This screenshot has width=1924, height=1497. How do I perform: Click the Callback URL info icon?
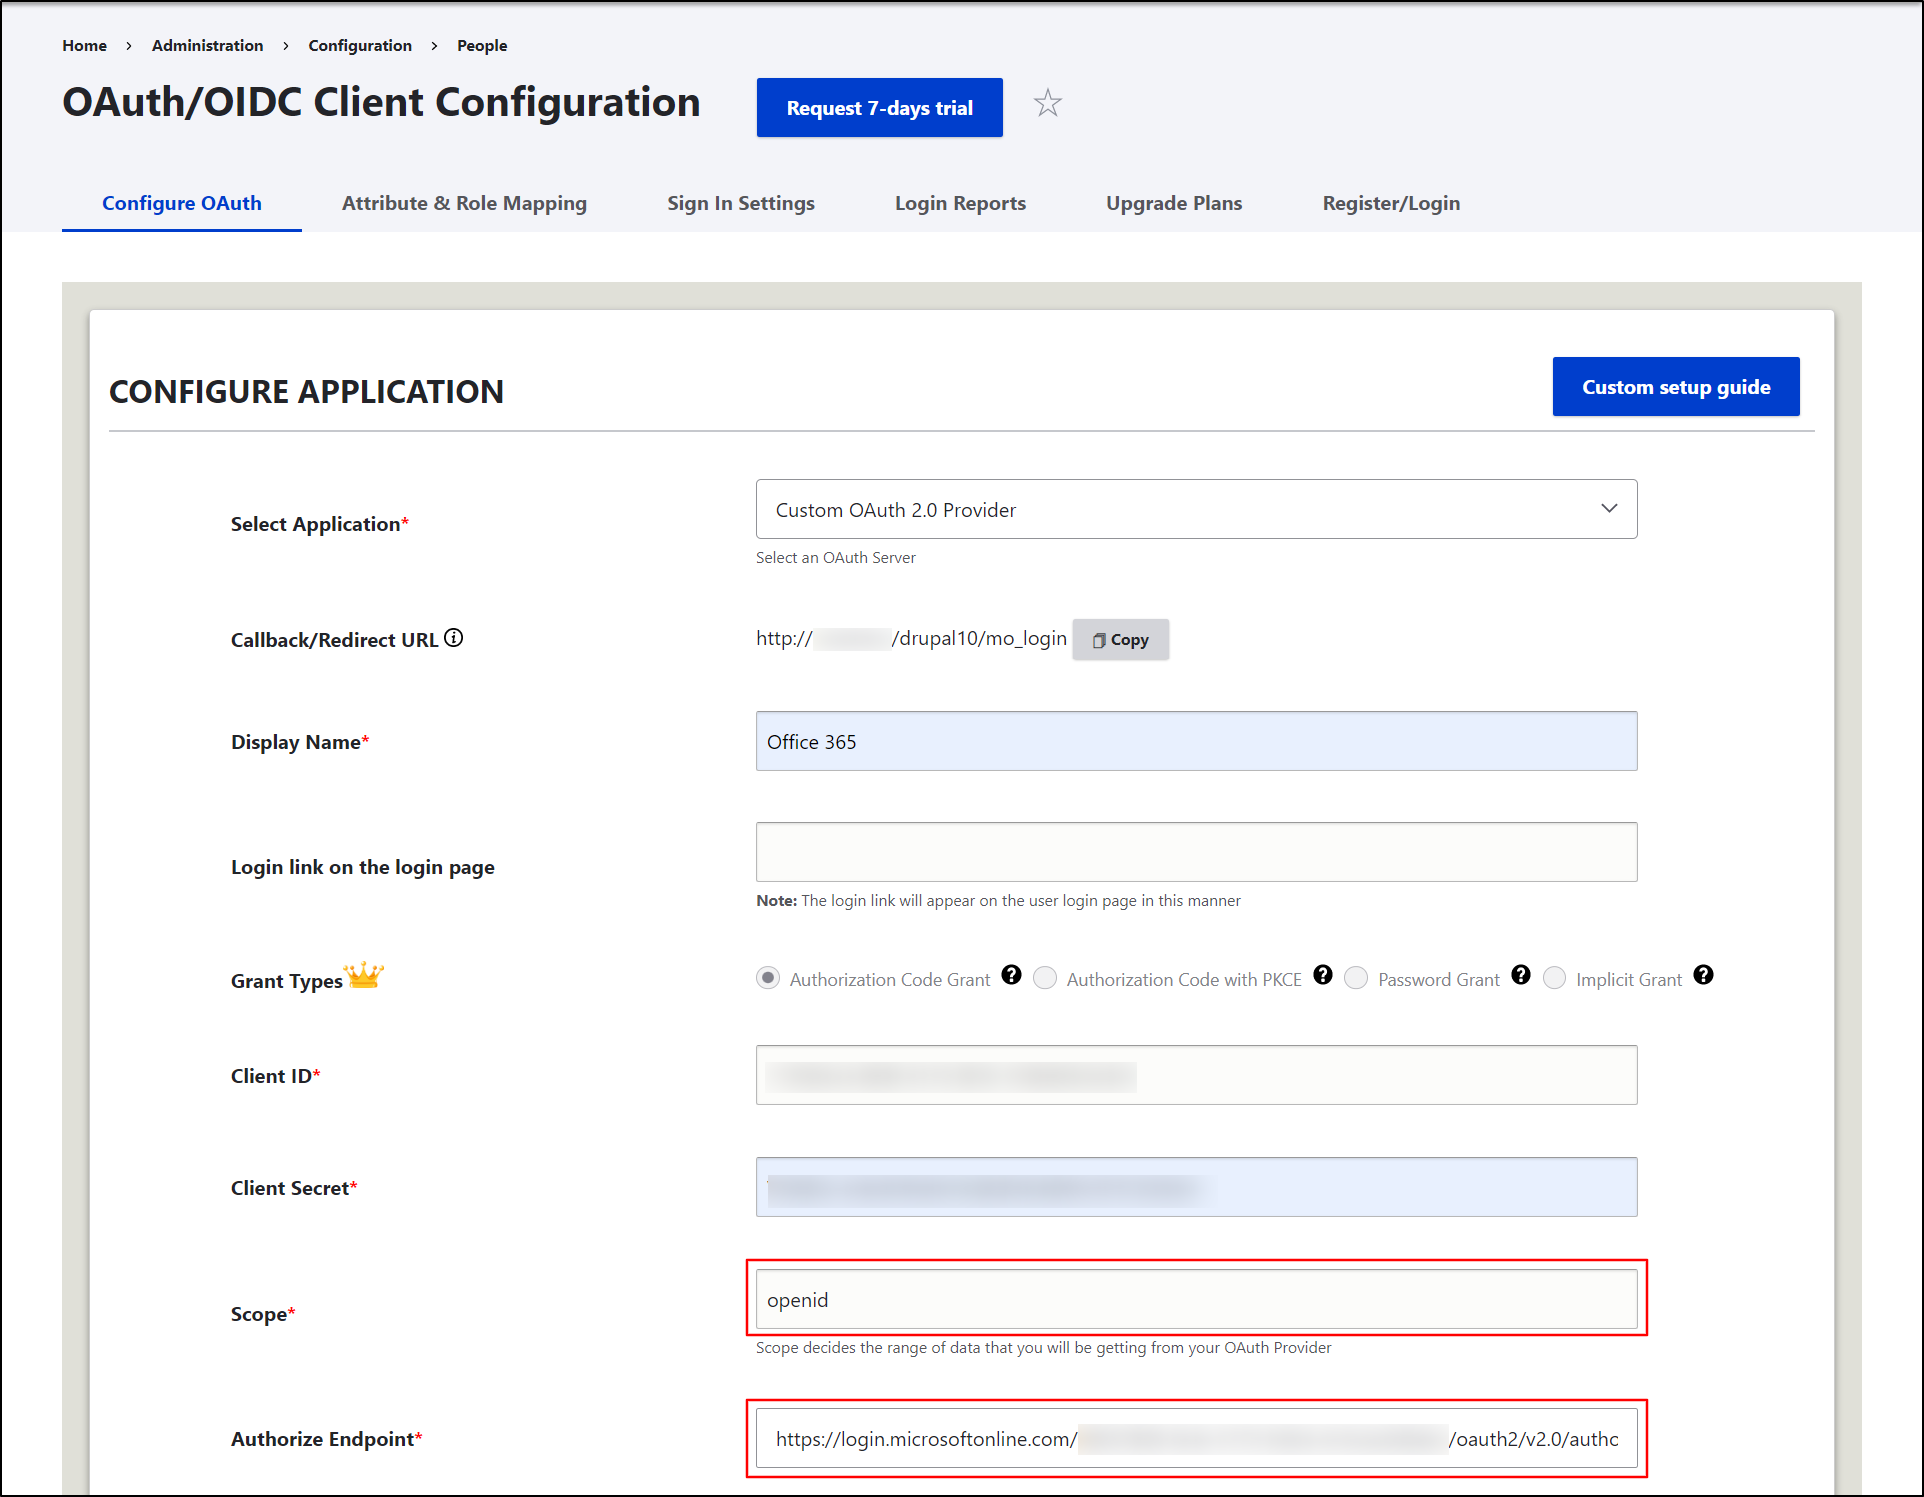click(454, 637)
